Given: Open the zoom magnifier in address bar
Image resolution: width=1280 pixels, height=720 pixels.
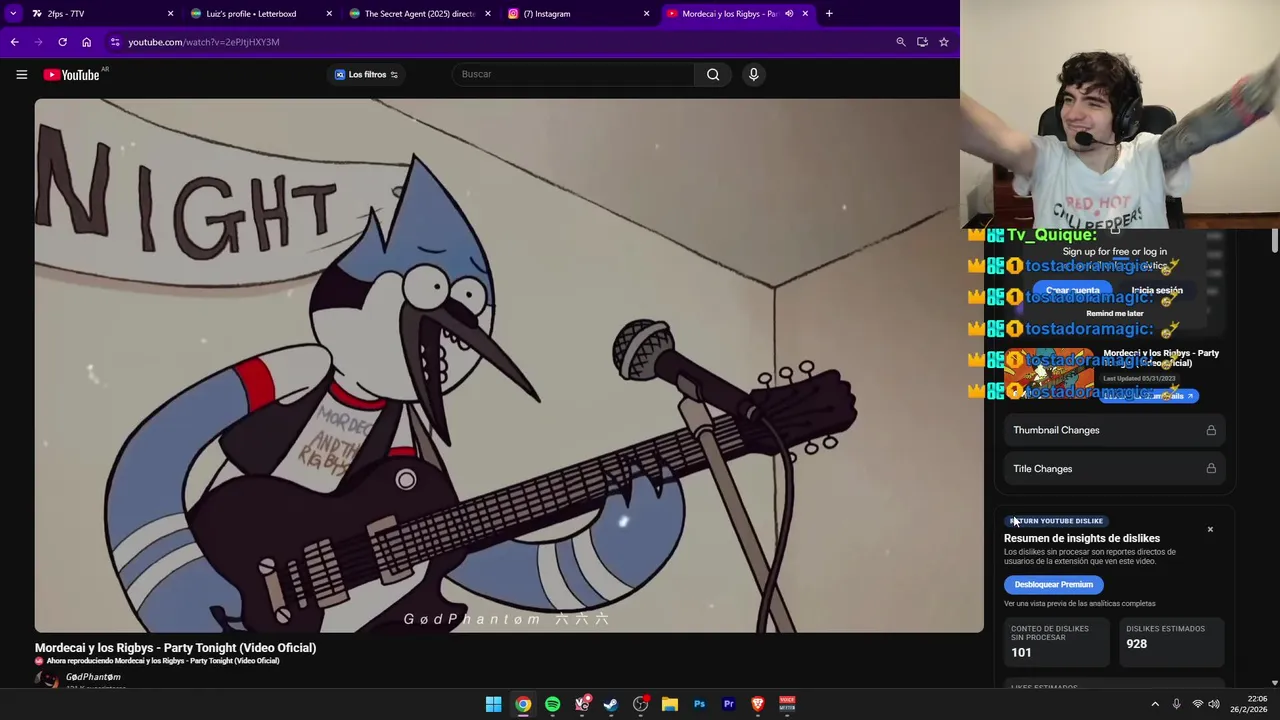Looking at the screenshot, I should [x=900, y=42].
